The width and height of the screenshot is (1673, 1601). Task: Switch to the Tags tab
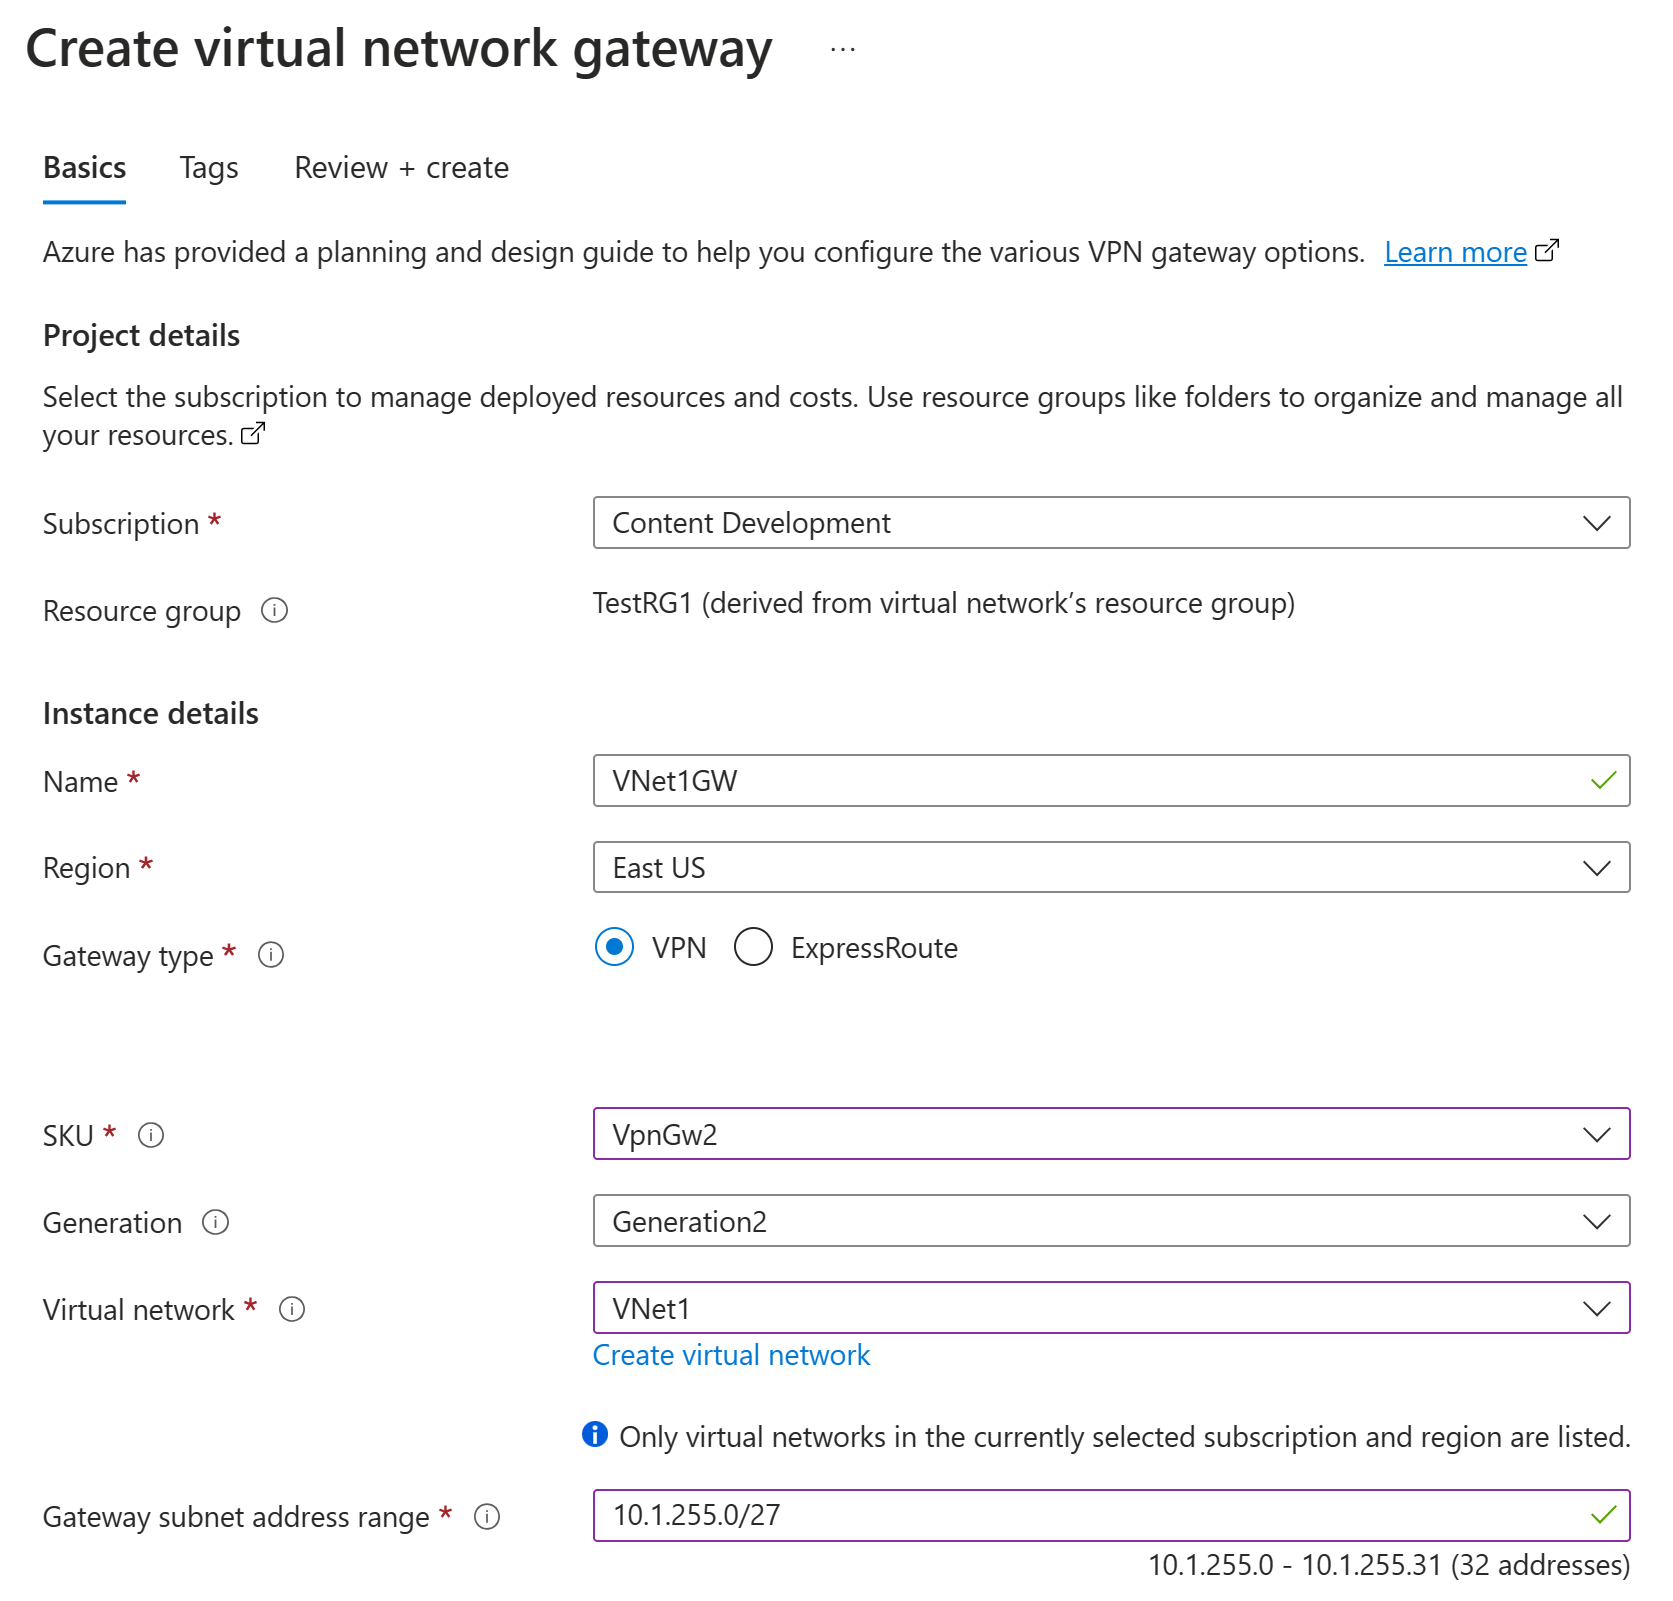pos(209,168)
